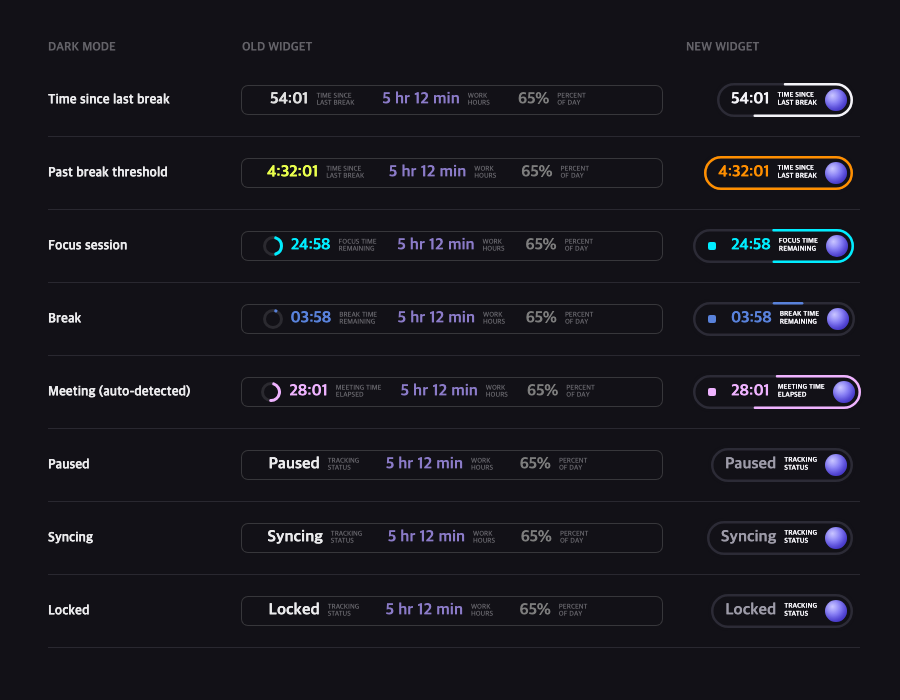Click pink stop square in Meeting new widget

712,392
